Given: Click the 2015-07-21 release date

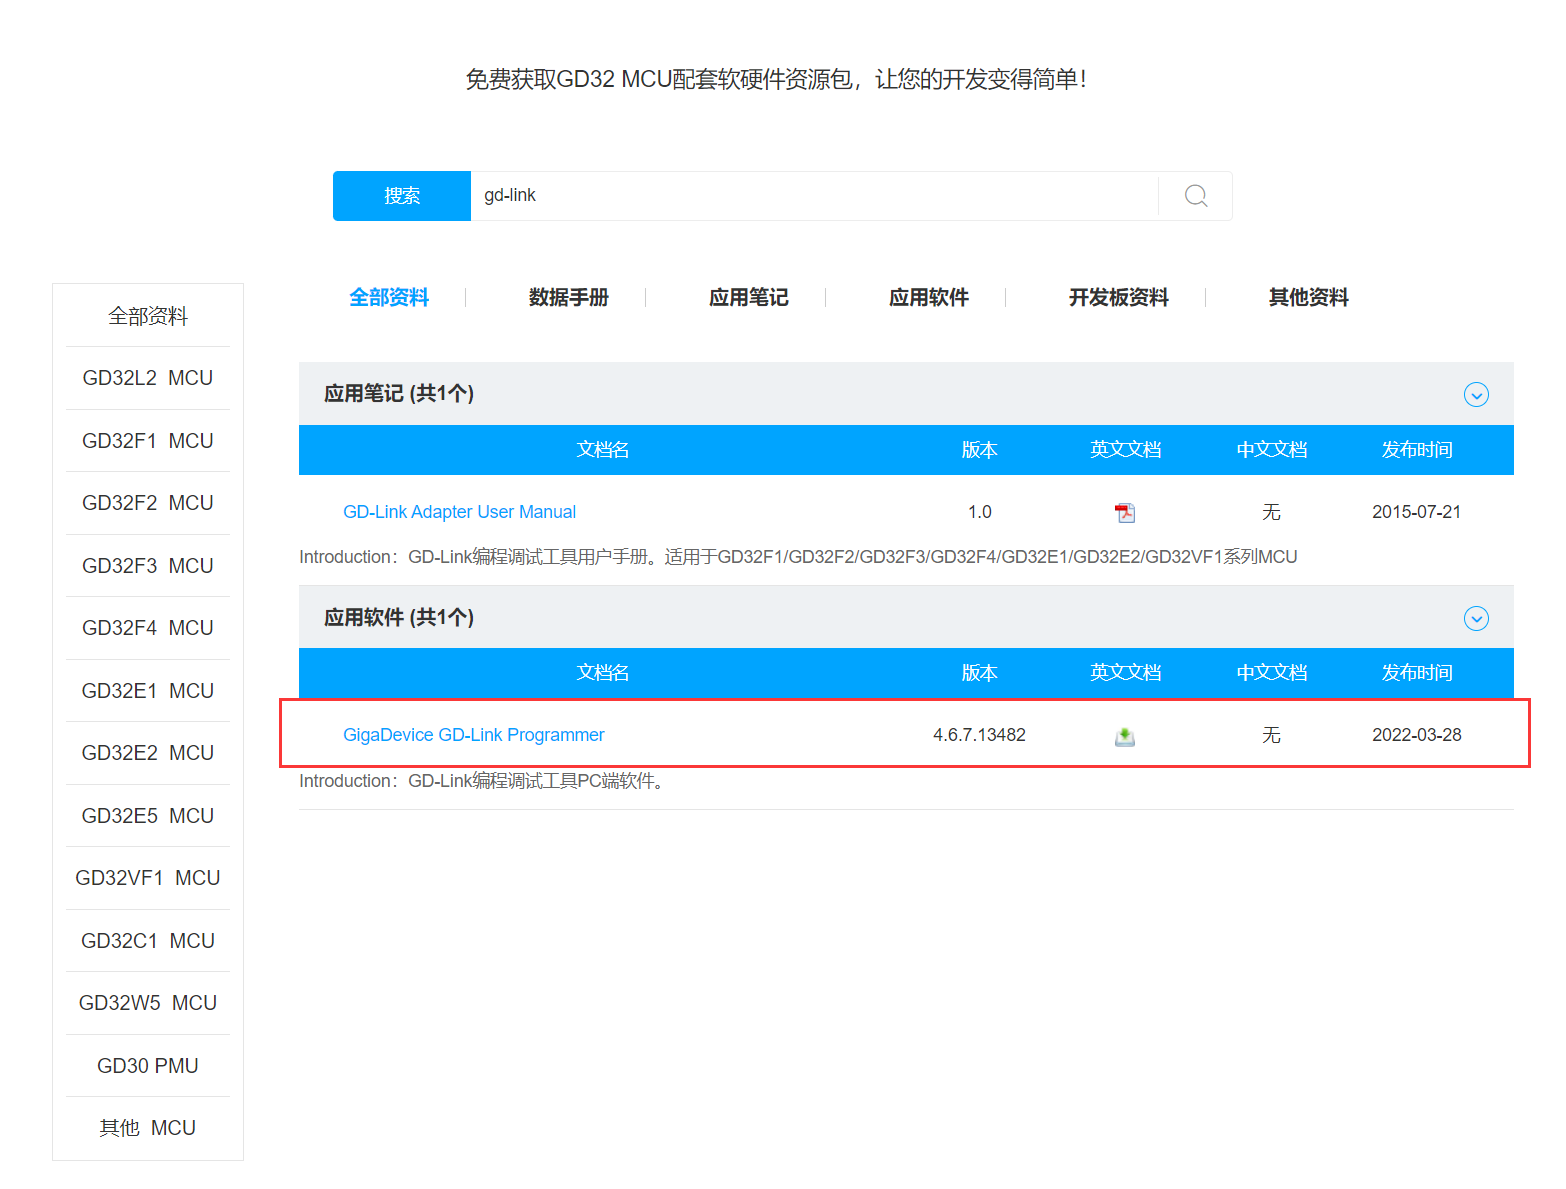Looking at the screenshot, I should point(1417,512).
